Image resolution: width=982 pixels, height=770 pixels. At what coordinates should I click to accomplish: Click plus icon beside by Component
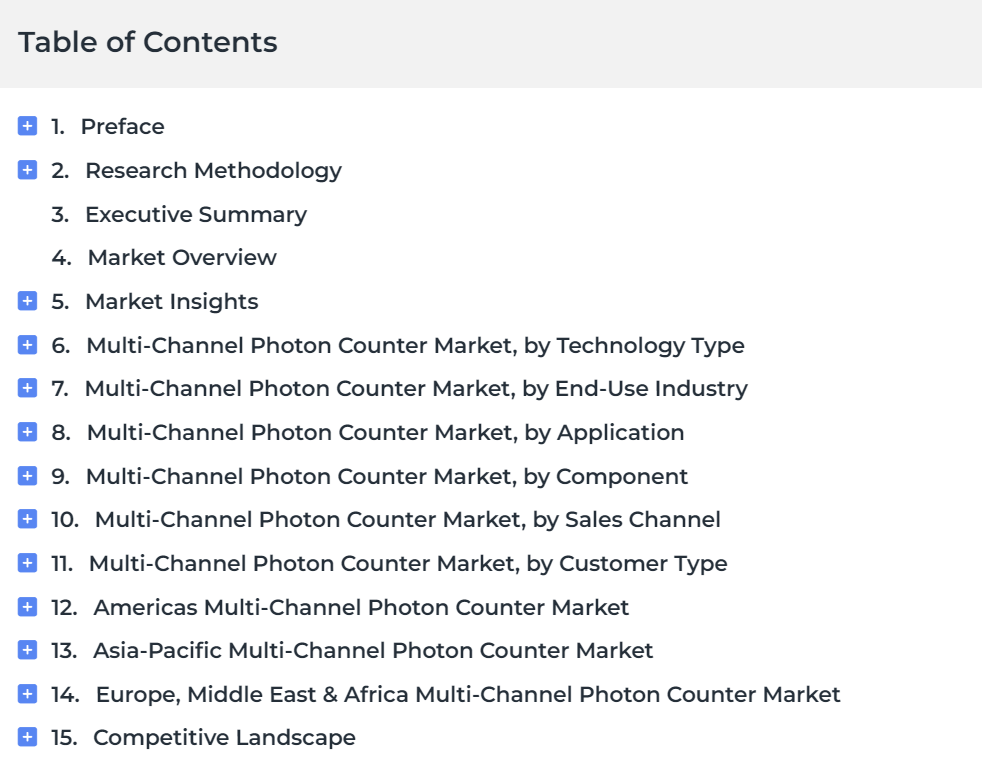click(x=28, y=476)
